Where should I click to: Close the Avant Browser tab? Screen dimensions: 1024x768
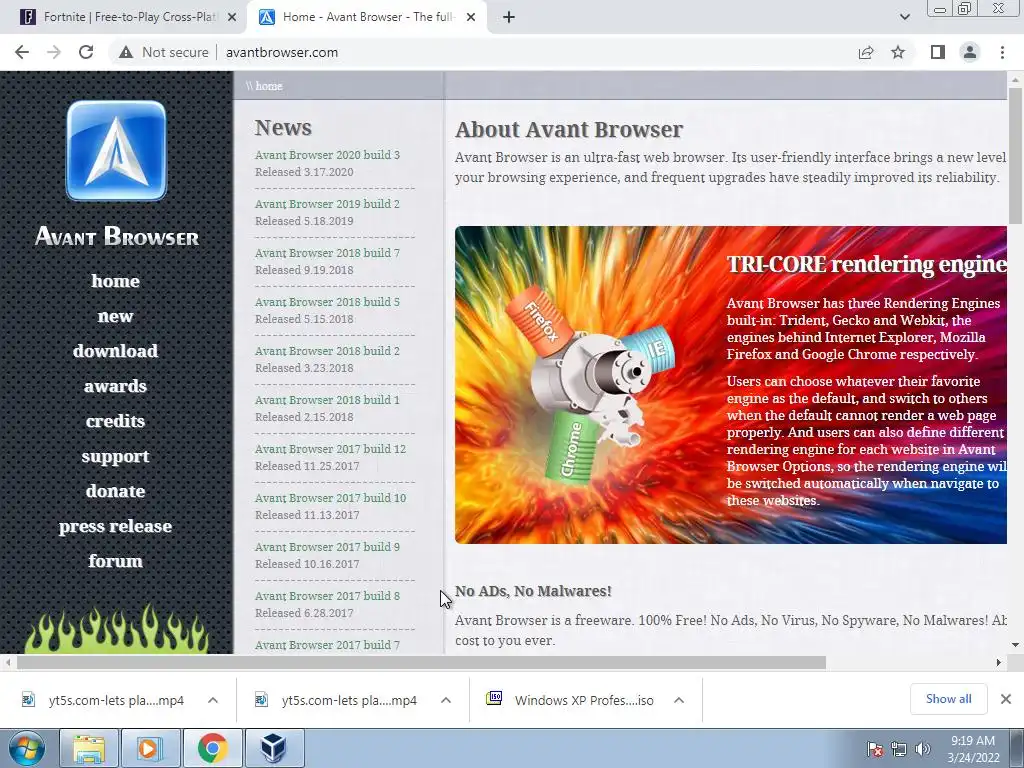pos(471,18)
